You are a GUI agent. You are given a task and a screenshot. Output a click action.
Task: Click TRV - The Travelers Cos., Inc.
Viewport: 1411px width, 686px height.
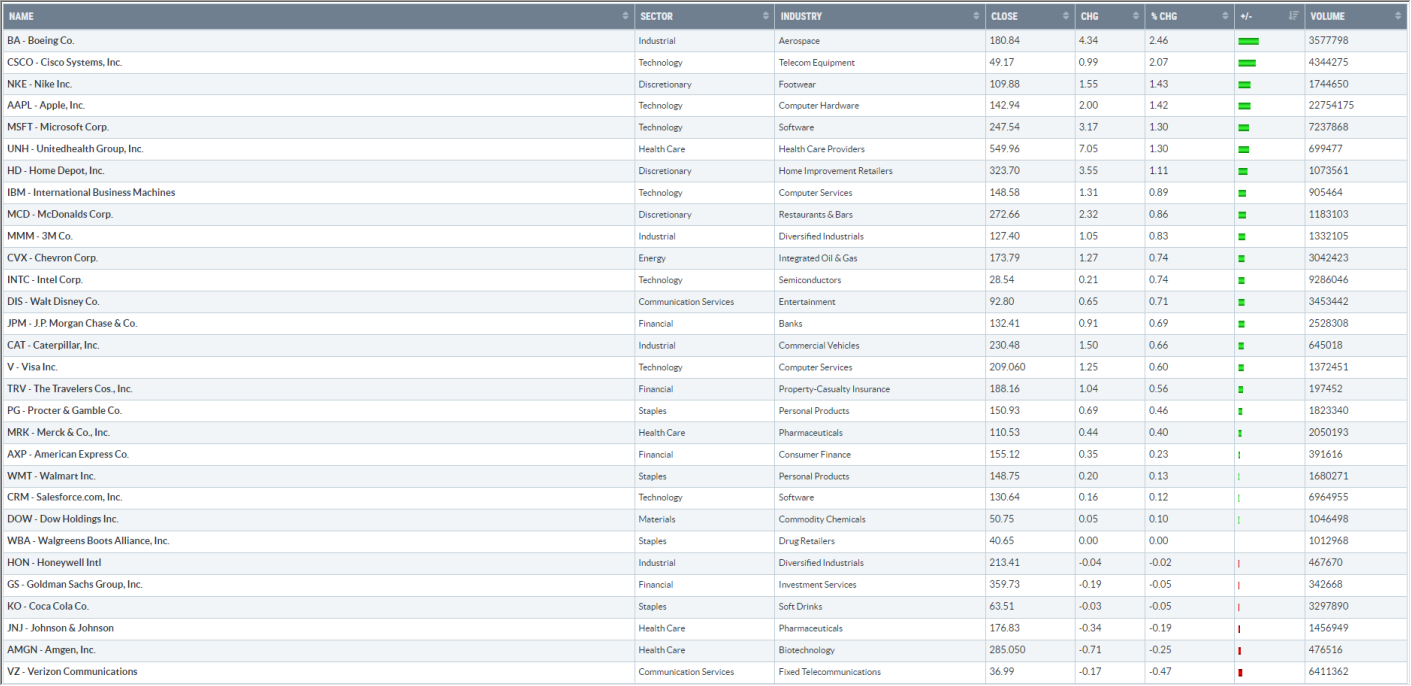tap(70, 389)
